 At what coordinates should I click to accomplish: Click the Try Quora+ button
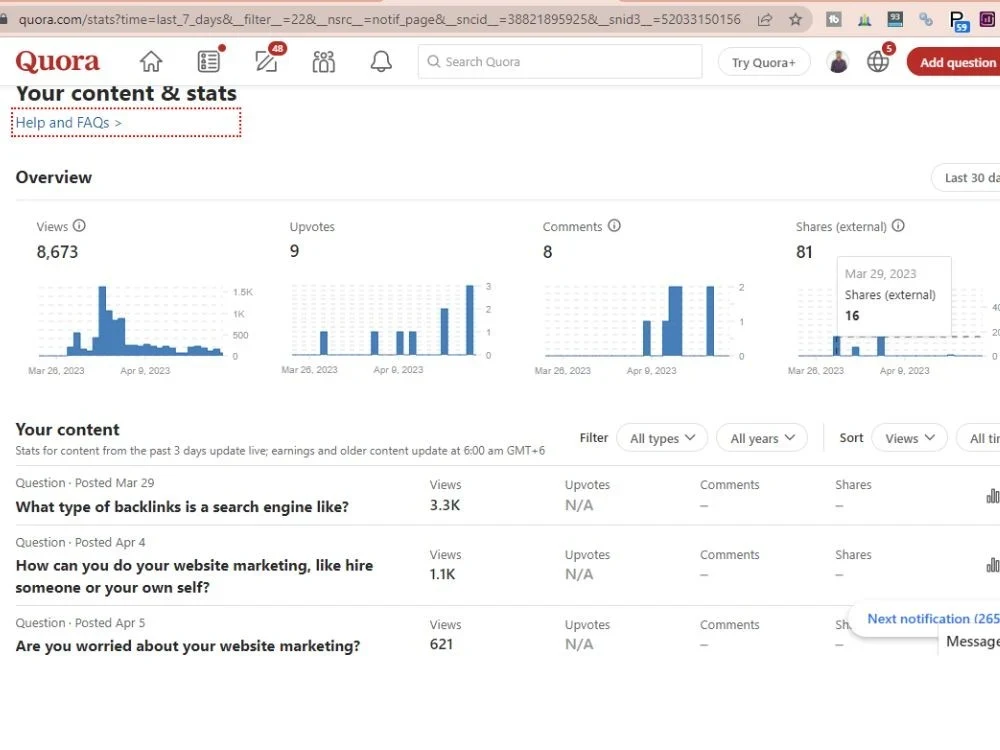(x=763, y=62)
